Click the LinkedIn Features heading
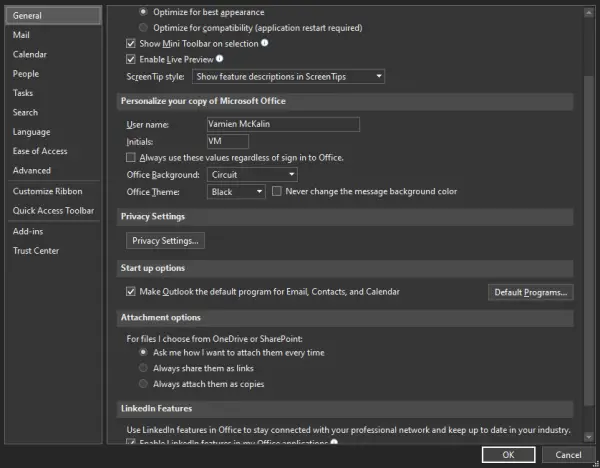 [157, 408]
